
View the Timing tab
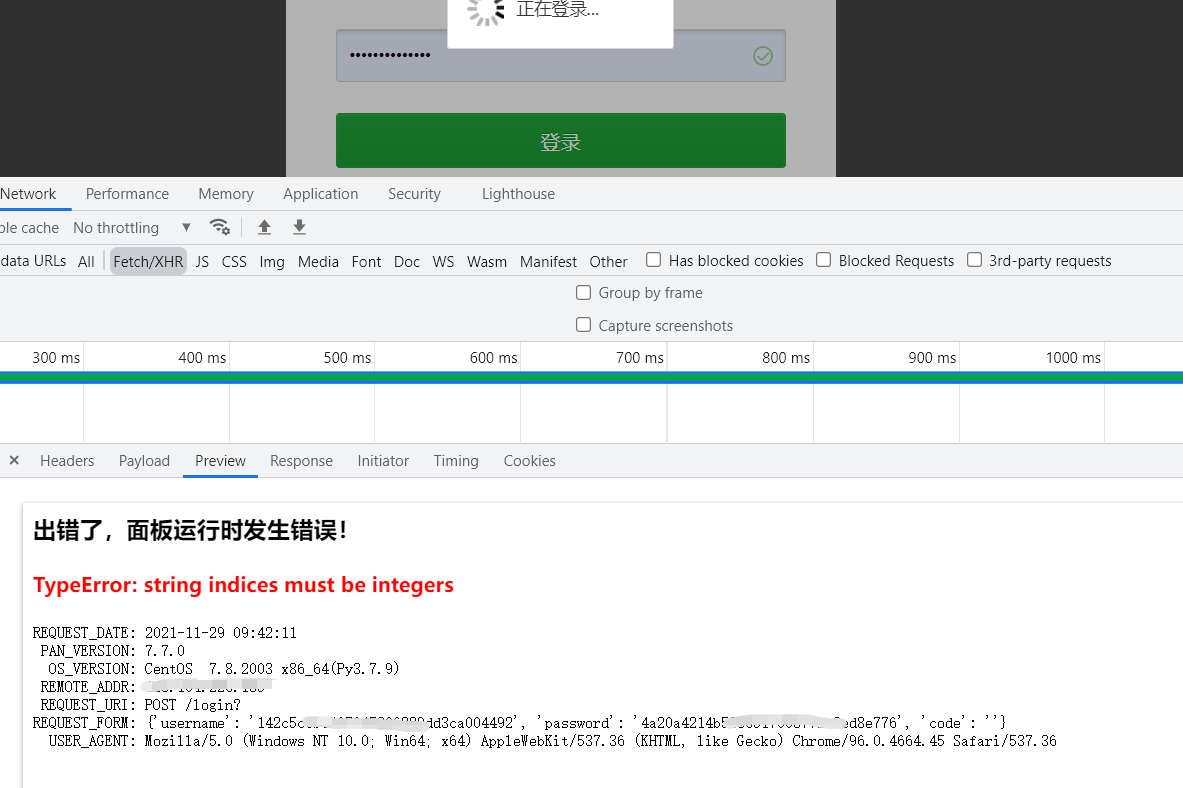[x=456, y=460]
